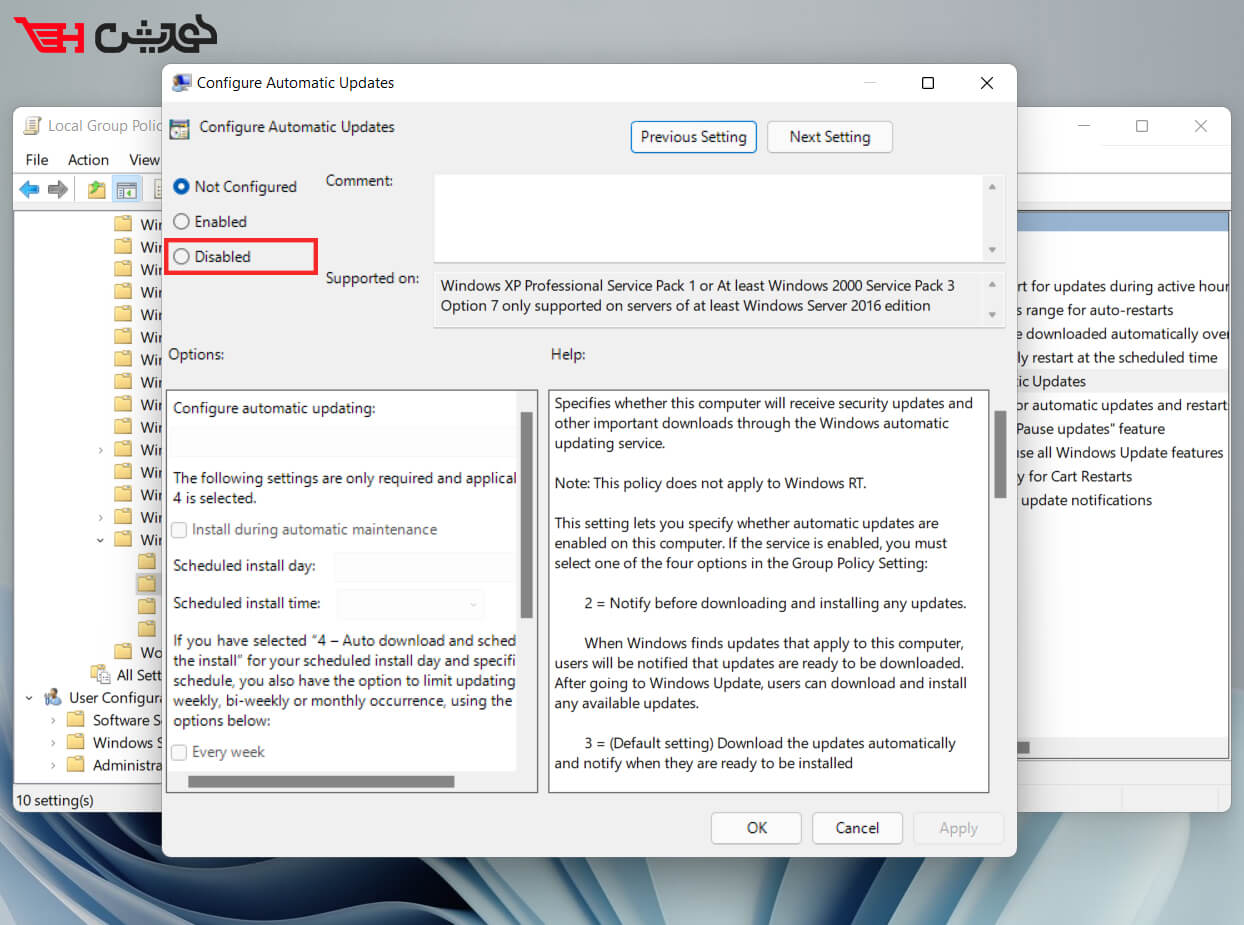Check the Every week option
The width and height of the screenshot is (1244, 925).
click(x=178, y=752)
